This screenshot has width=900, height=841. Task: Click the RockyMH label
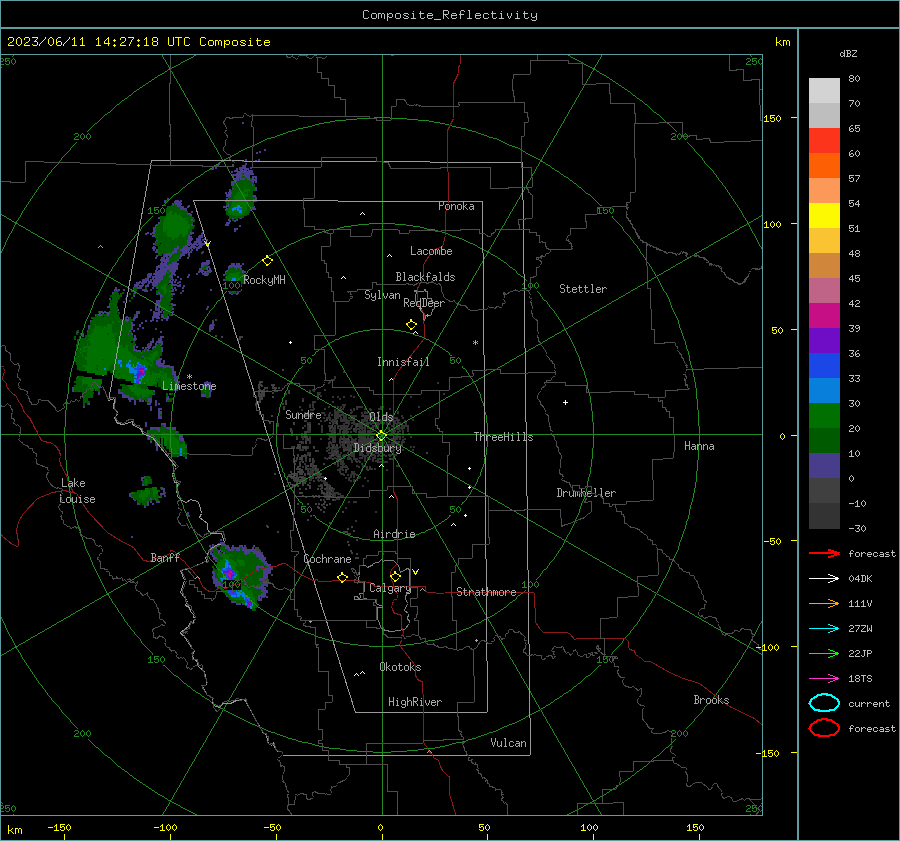(264, 280)
